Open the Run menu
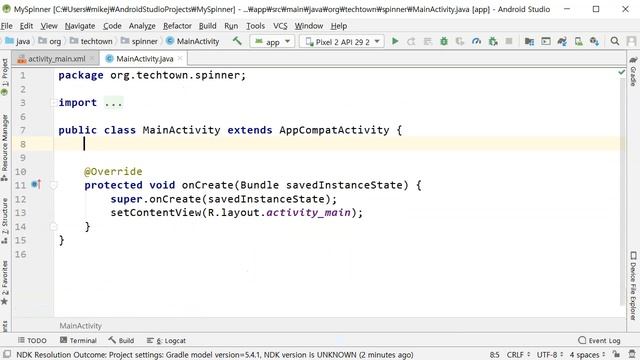This screenshot has height=360, width=640. coord(231,26)
